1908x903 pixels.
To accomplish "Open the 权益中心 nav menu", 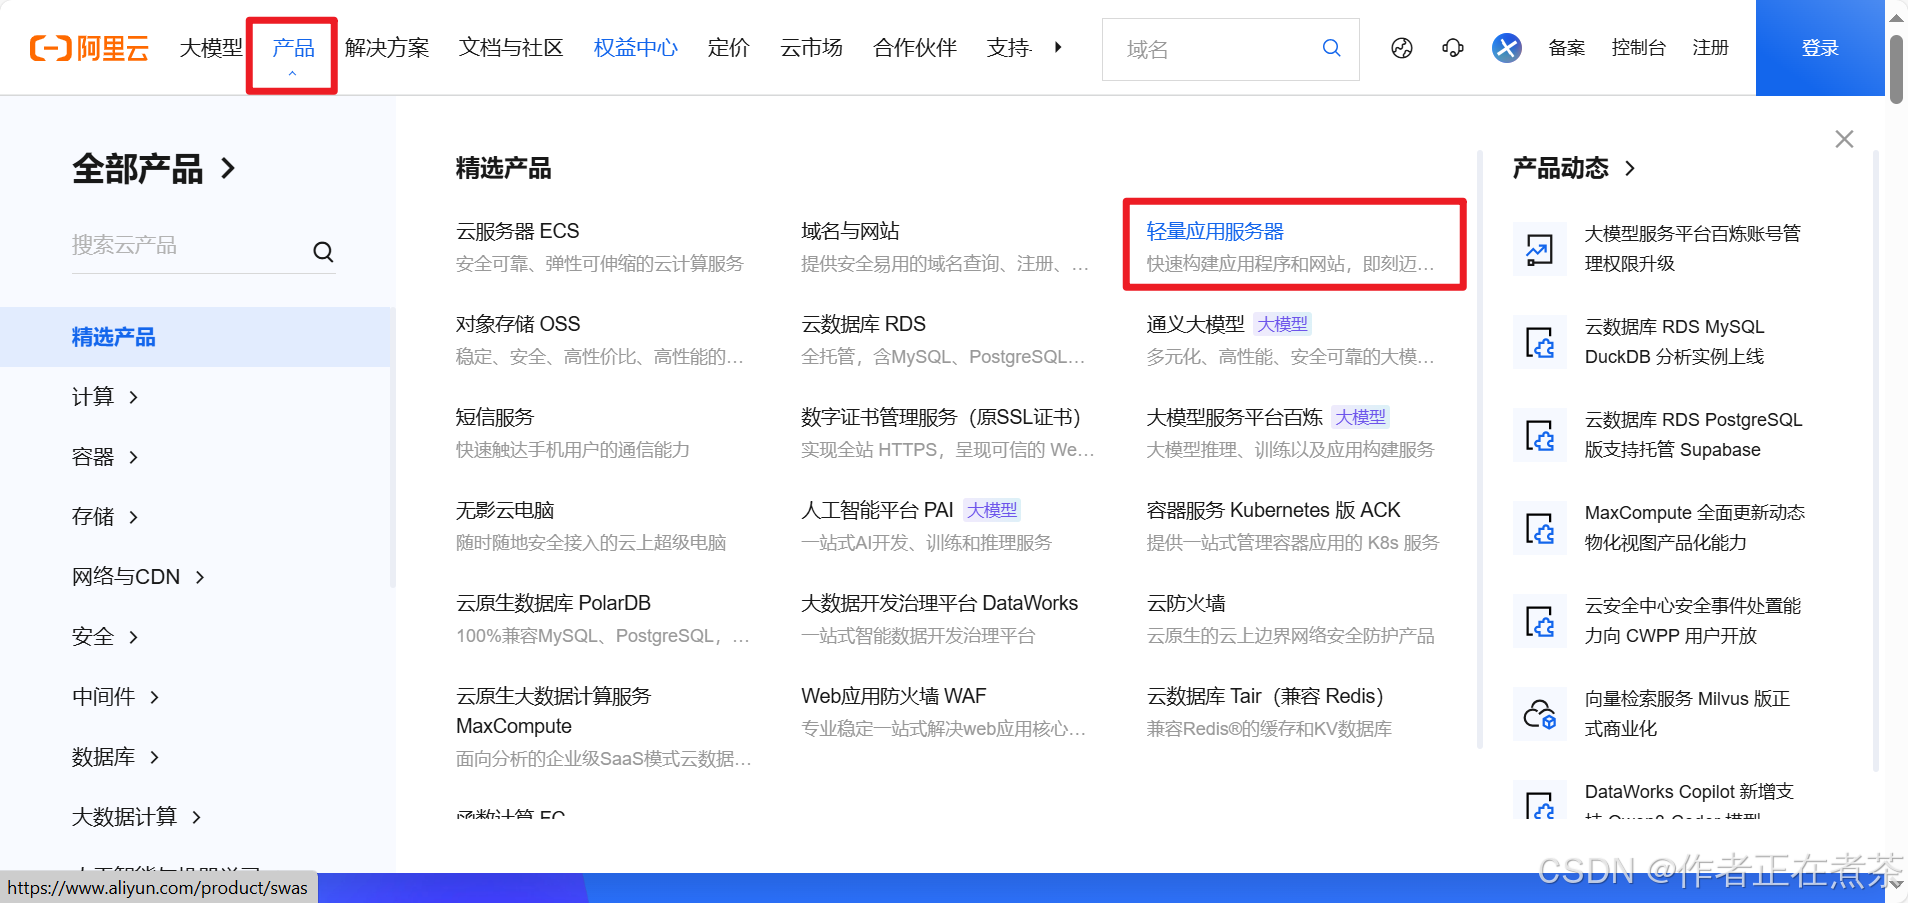I will point(636,48).
